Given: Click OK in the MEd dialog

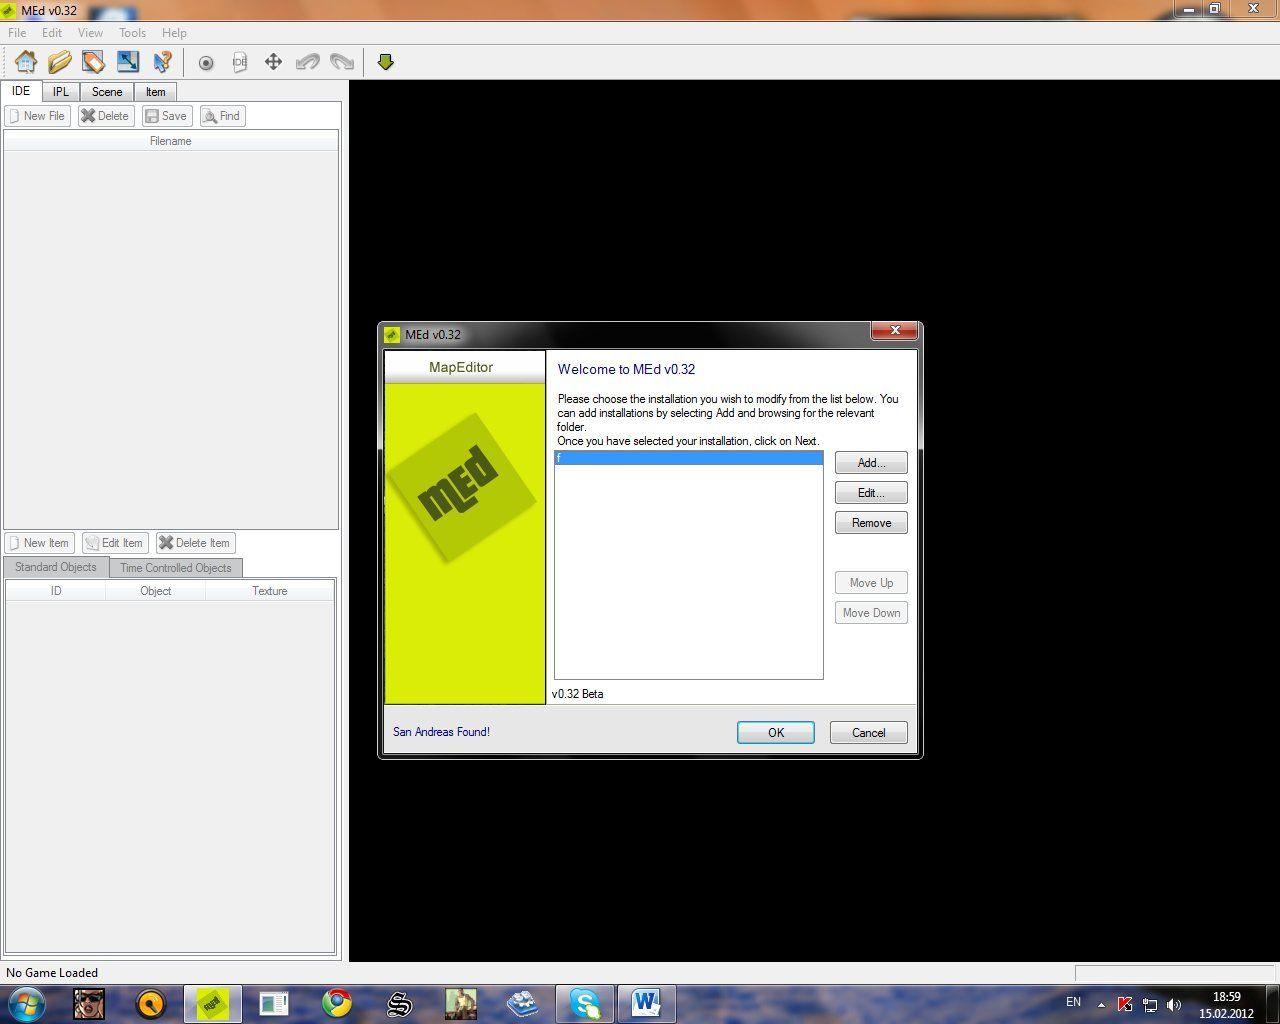Looking at the screenshot, I should click(776, 733).
